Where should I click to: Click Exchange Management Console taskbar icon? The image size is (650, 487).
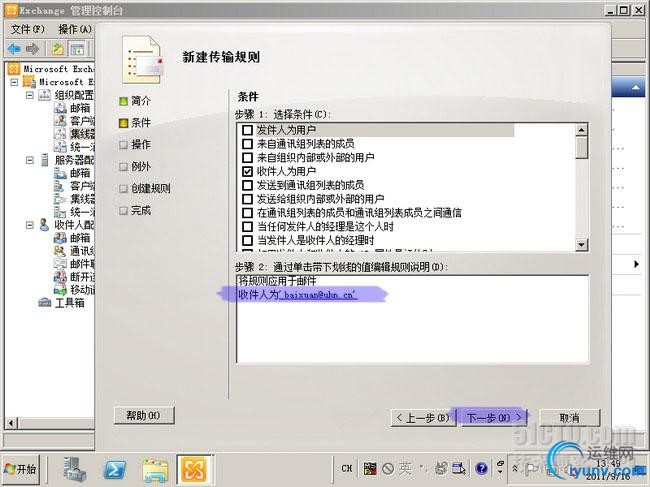(194, 469)
